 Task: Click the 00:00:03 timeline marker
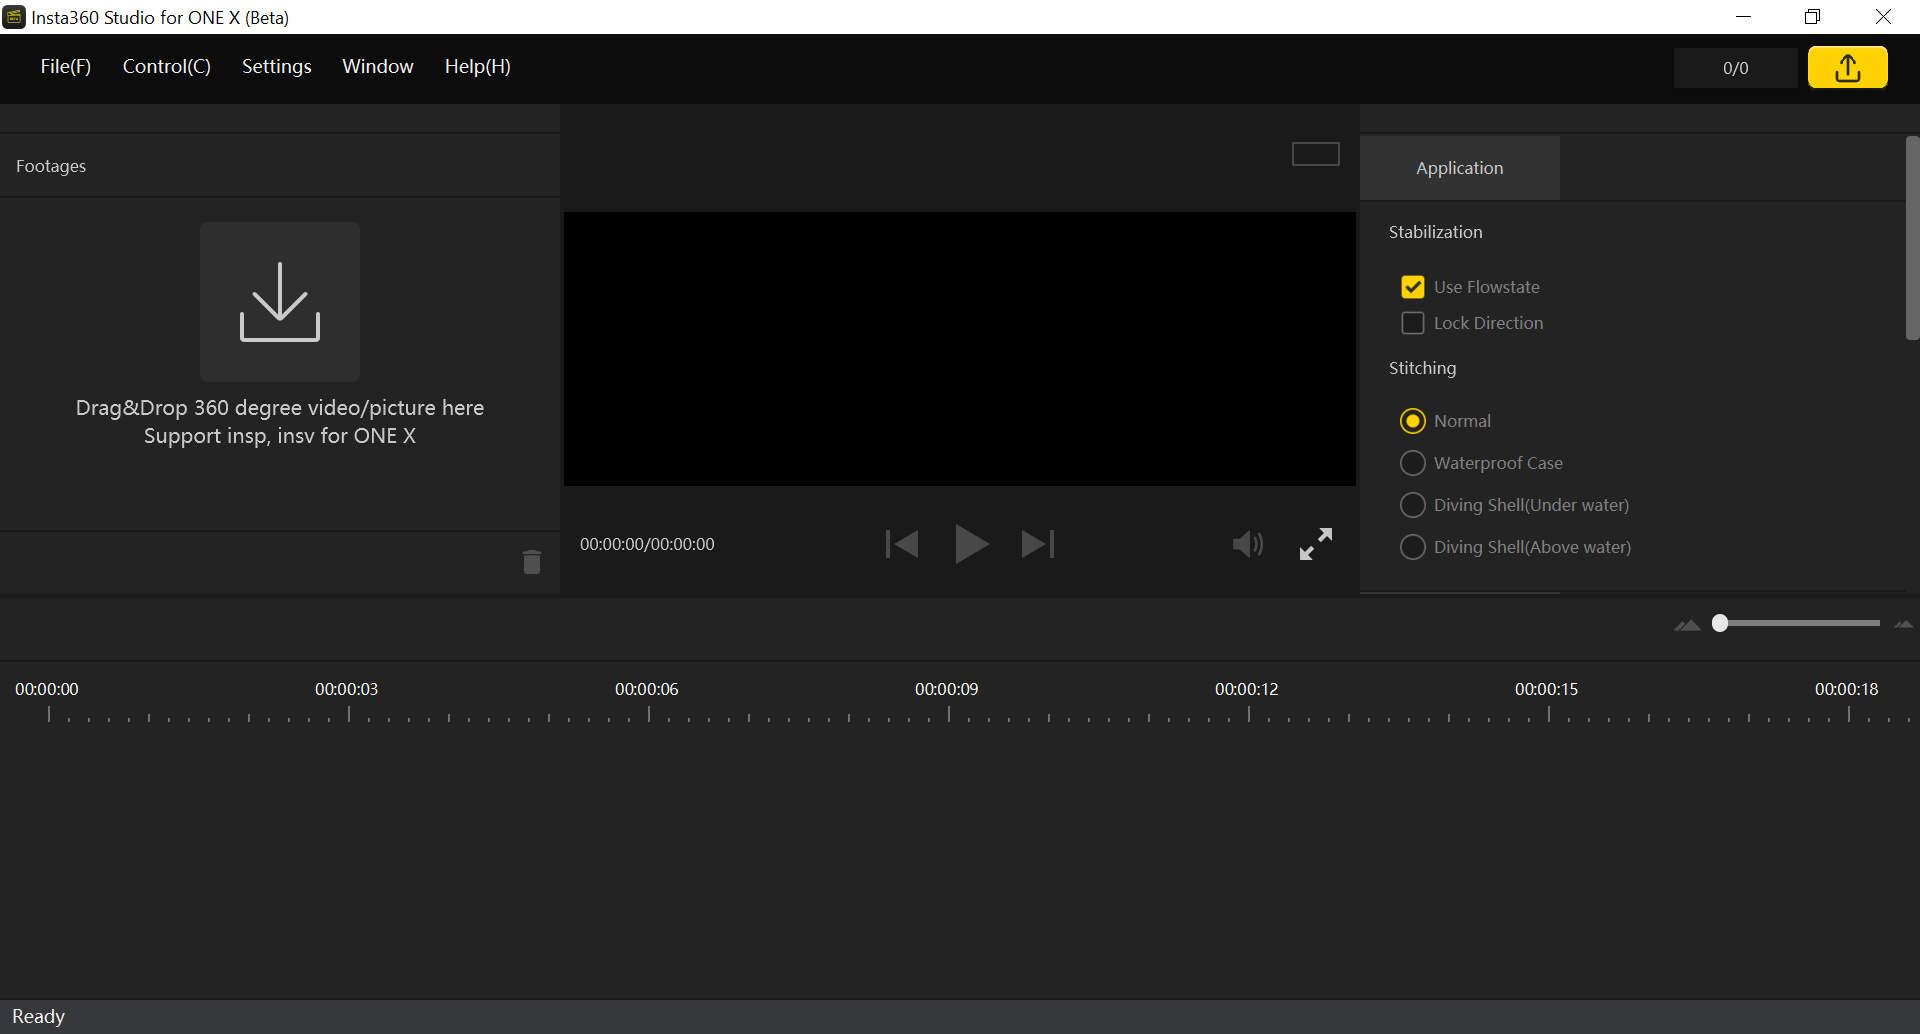(x=346, y=689)
